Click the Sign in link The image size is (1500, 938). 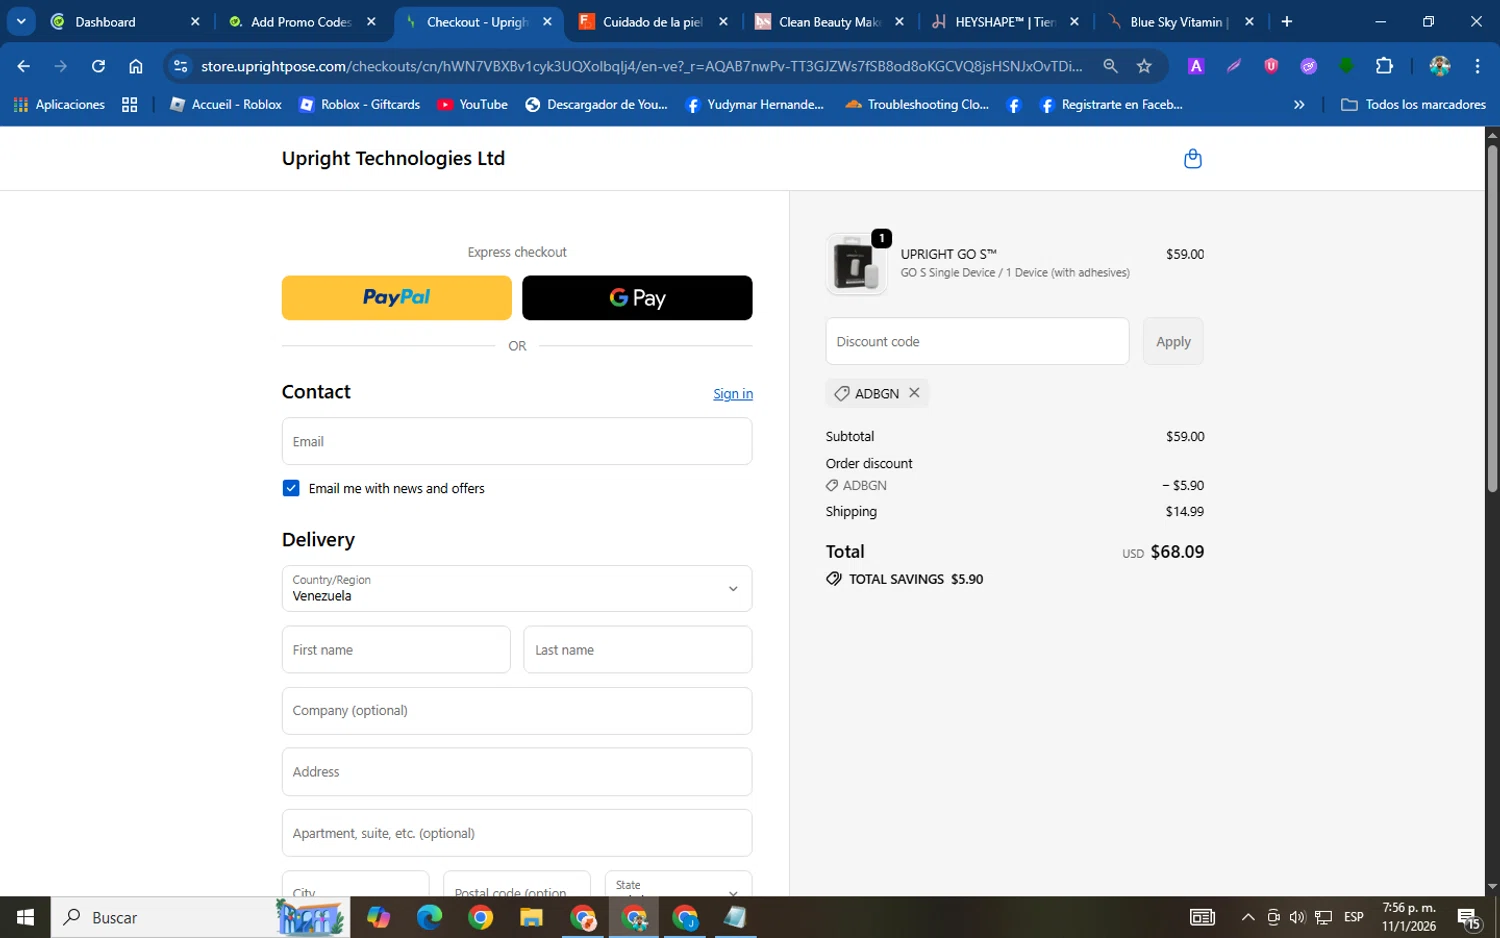click(x=733, y=394)
